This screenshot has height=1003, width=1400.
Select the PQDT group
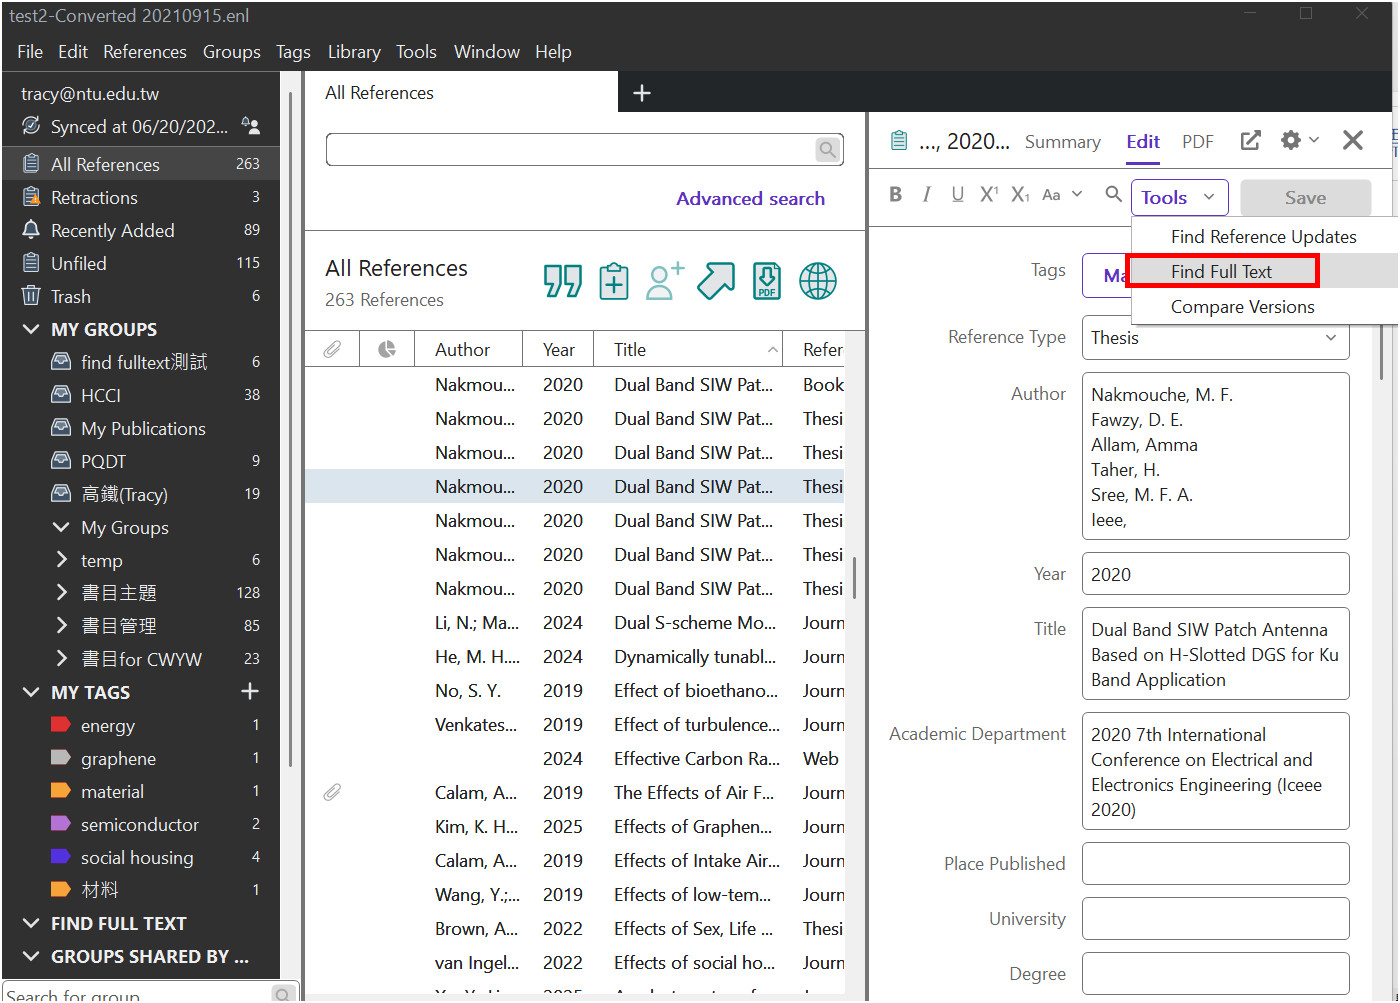tap(141, 461)
